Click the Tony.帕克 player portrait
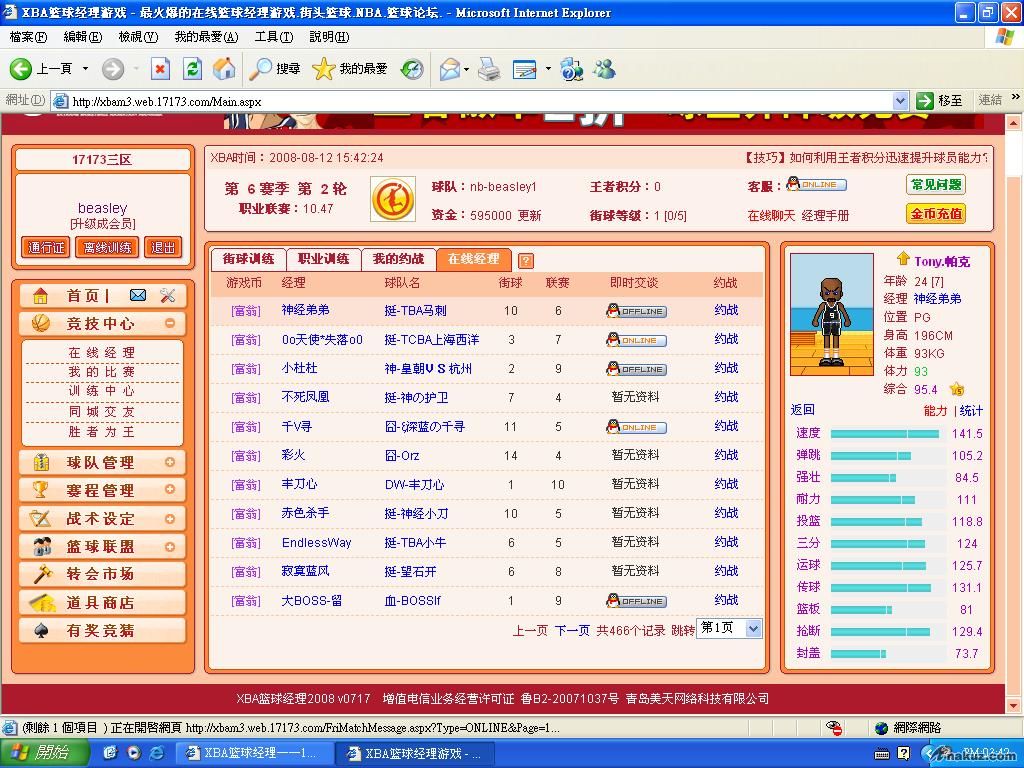 [831, 315]
